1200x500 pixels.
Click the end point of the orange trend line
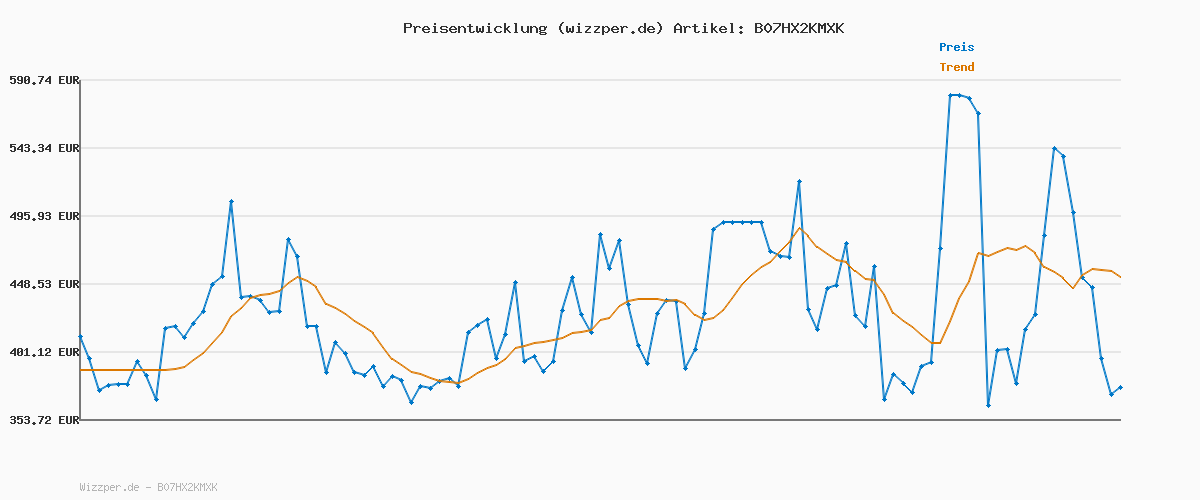[1120, 277]
